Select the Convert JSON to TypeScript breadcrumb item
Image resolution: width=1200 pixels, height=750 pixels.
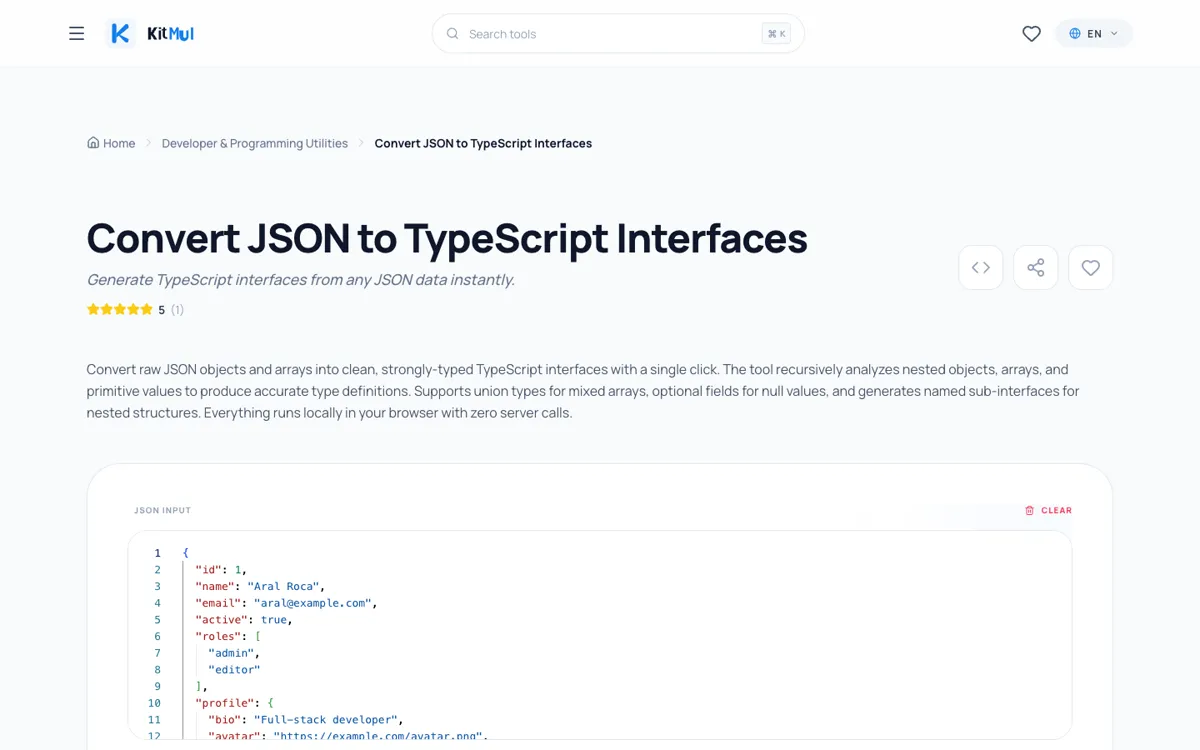point(482,143)
